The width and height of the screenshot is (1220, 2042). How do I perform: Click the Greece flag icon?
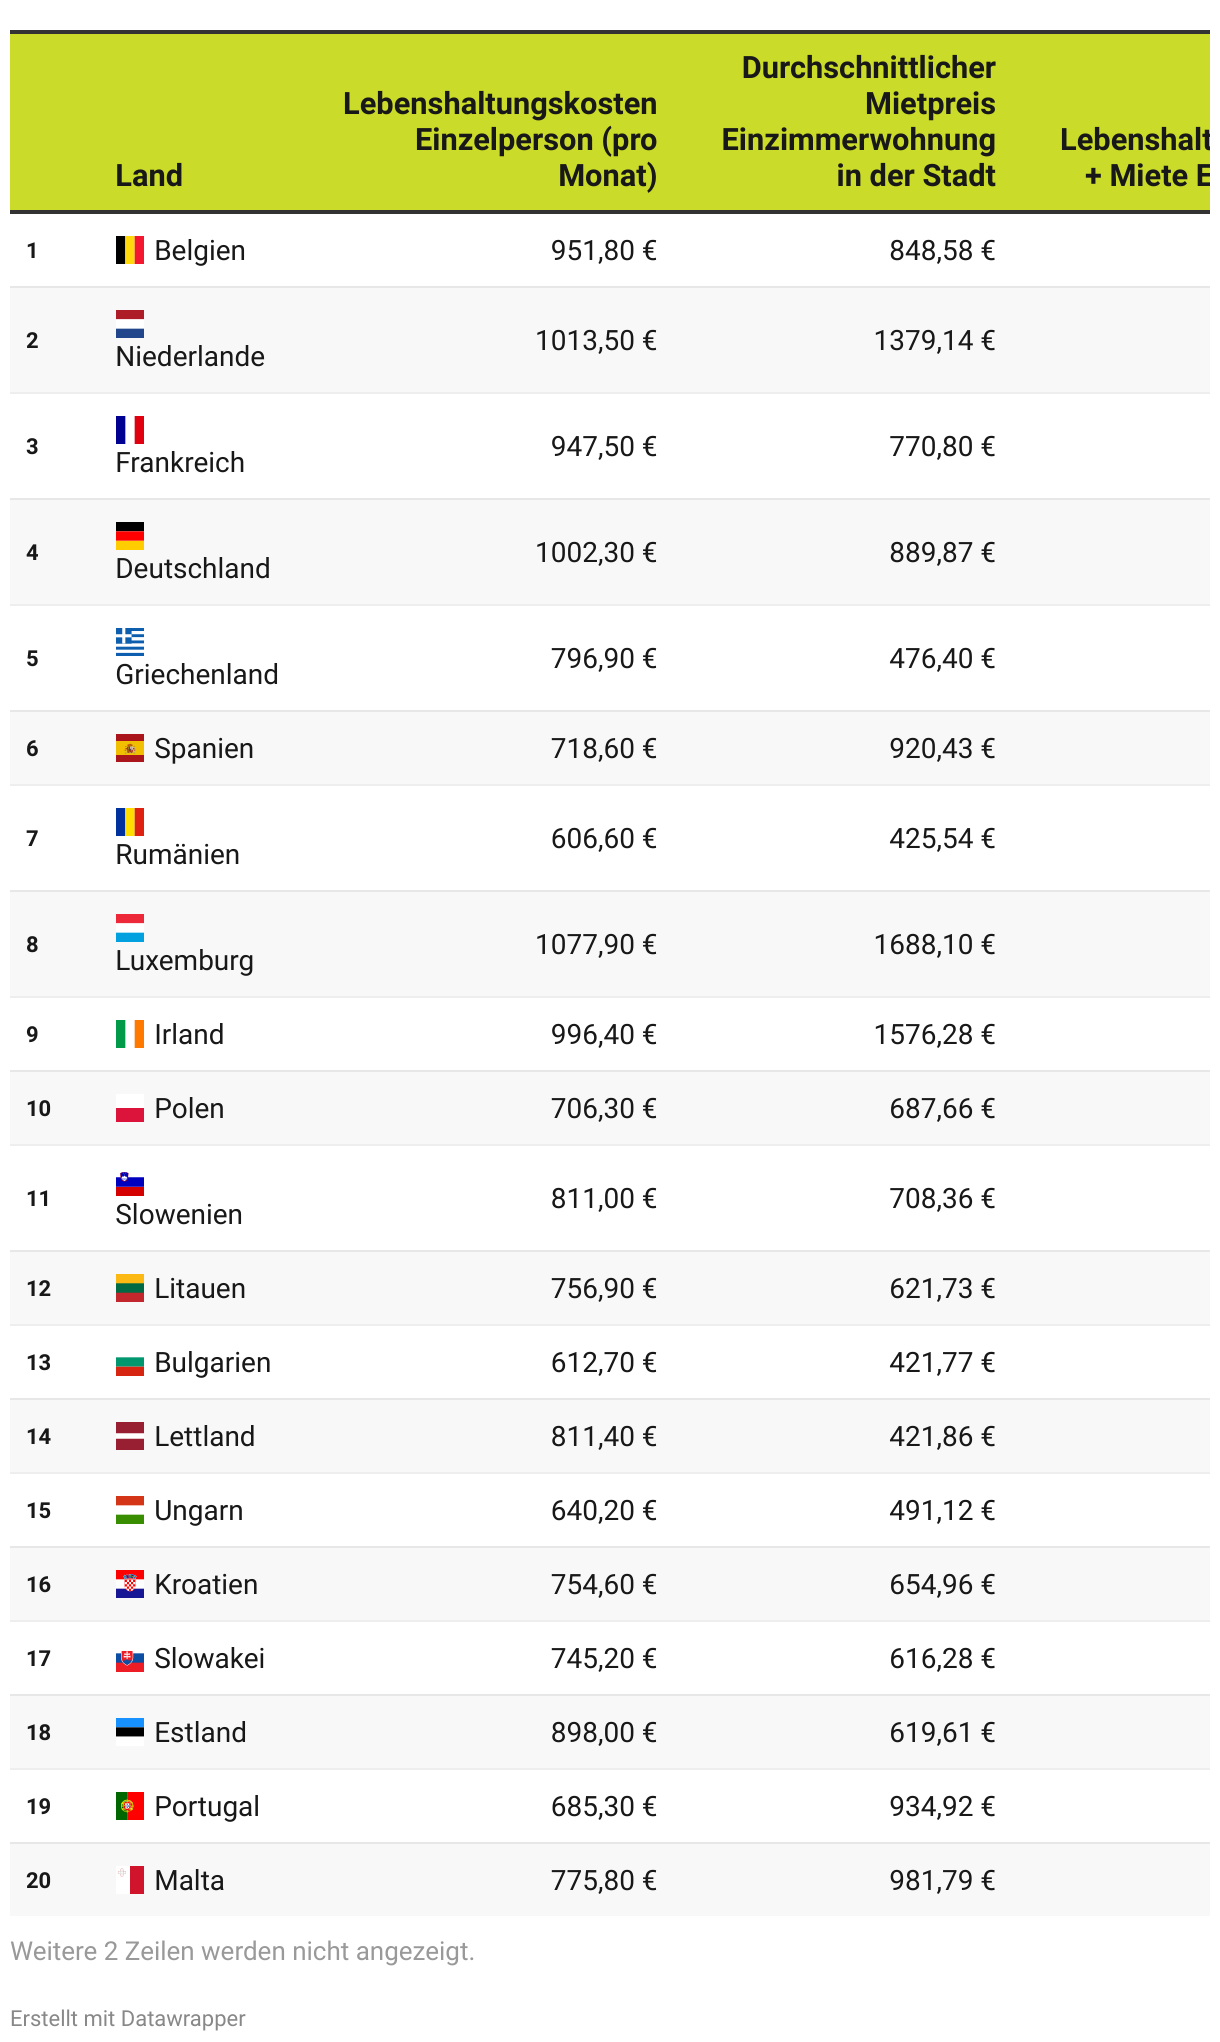130,642
